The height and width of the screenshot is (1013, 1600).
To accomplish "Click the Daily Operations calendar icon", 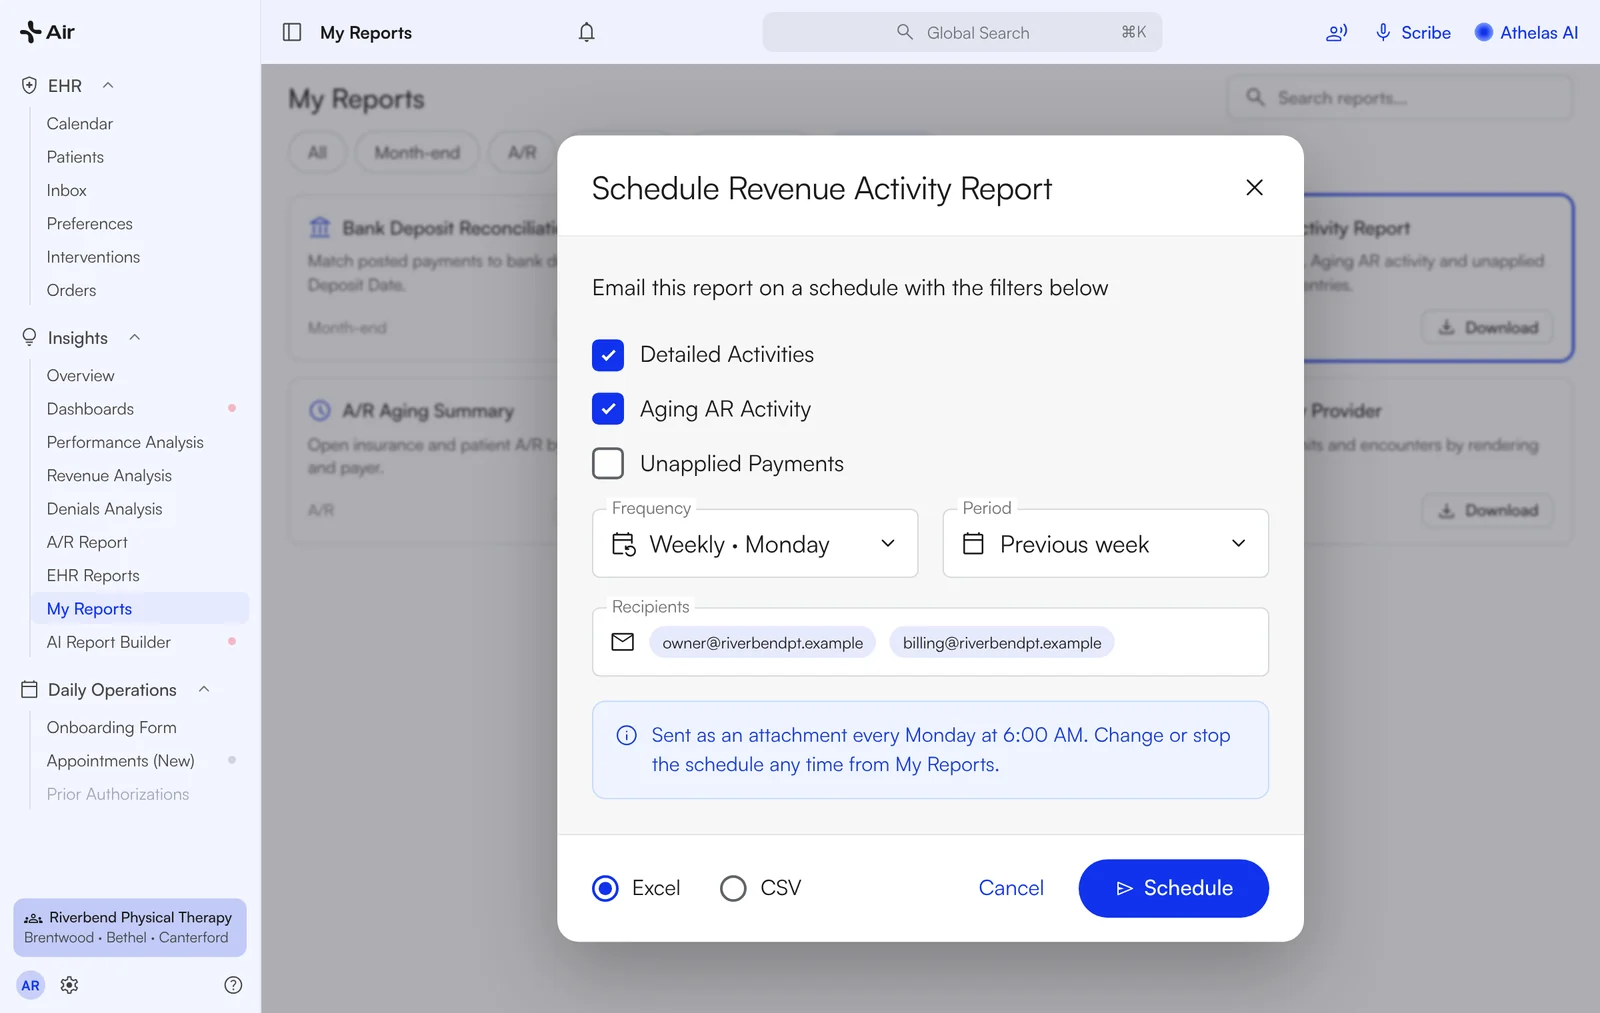I will pos(29,690).
